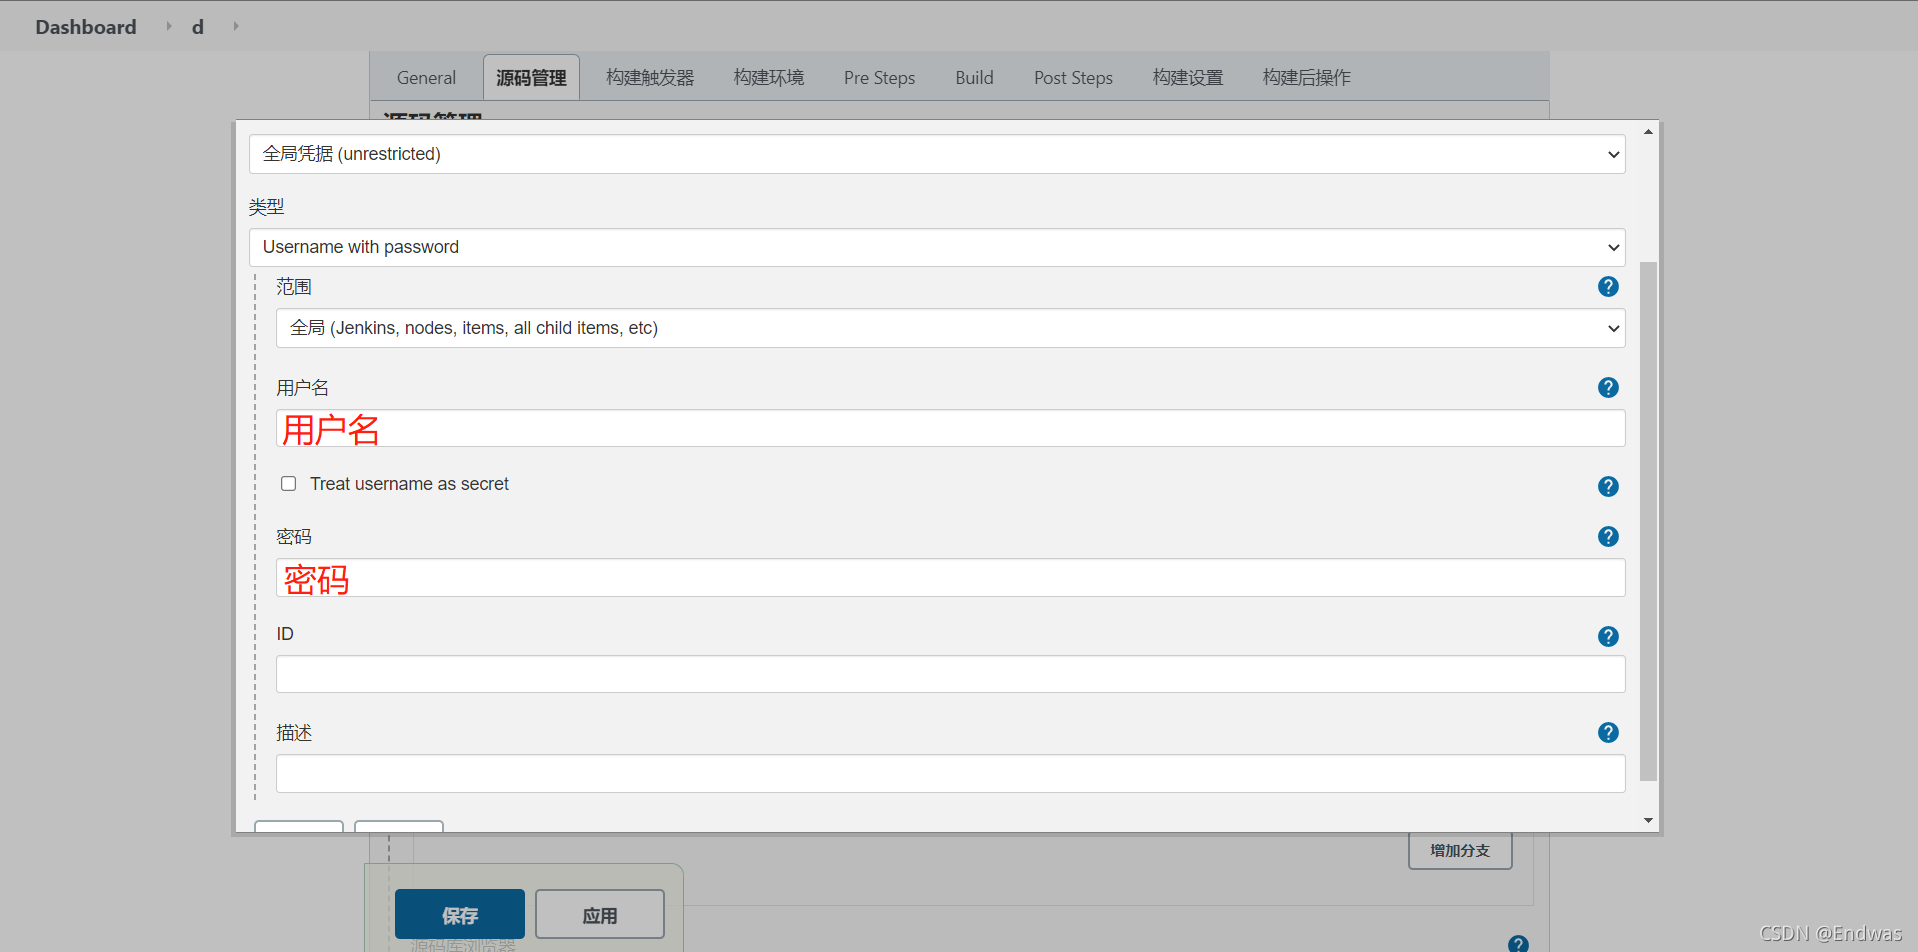Select the 源码管理 tab
The height and width of the screenshot is (952, 1918).
(x=531, y=78)
